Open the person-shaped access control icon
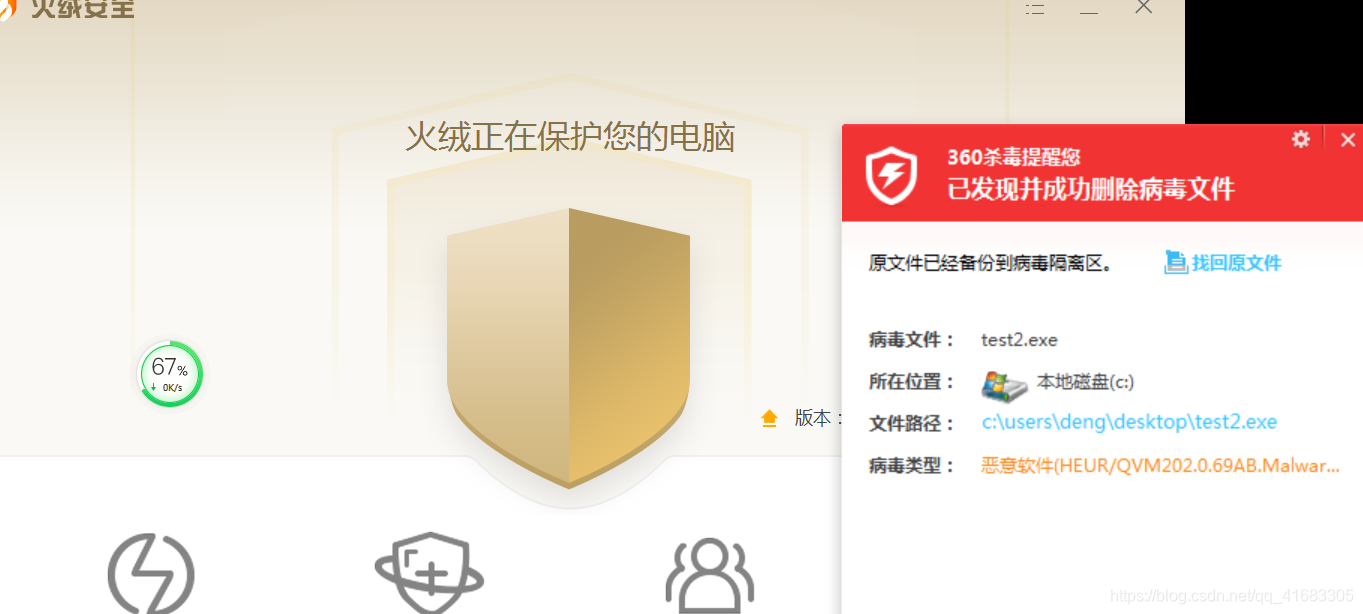 pos(709,576)
